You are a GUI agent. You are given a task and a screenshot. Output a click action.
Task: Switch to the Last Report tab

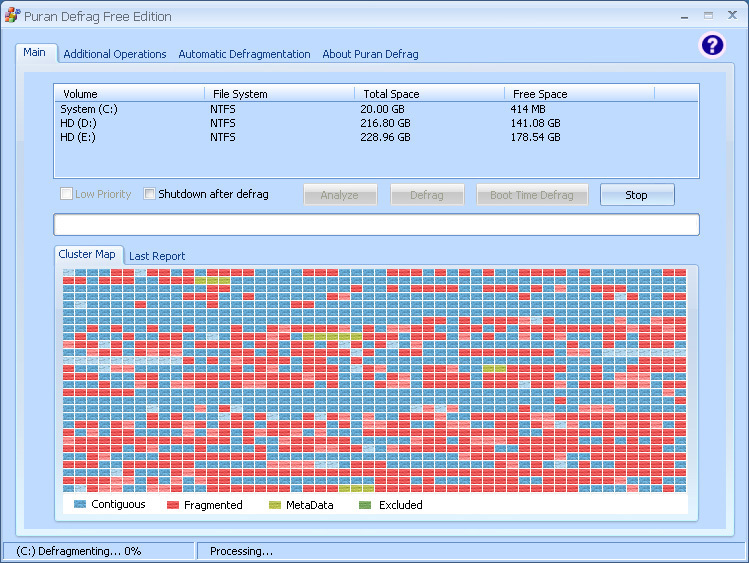tap(157, 256)
